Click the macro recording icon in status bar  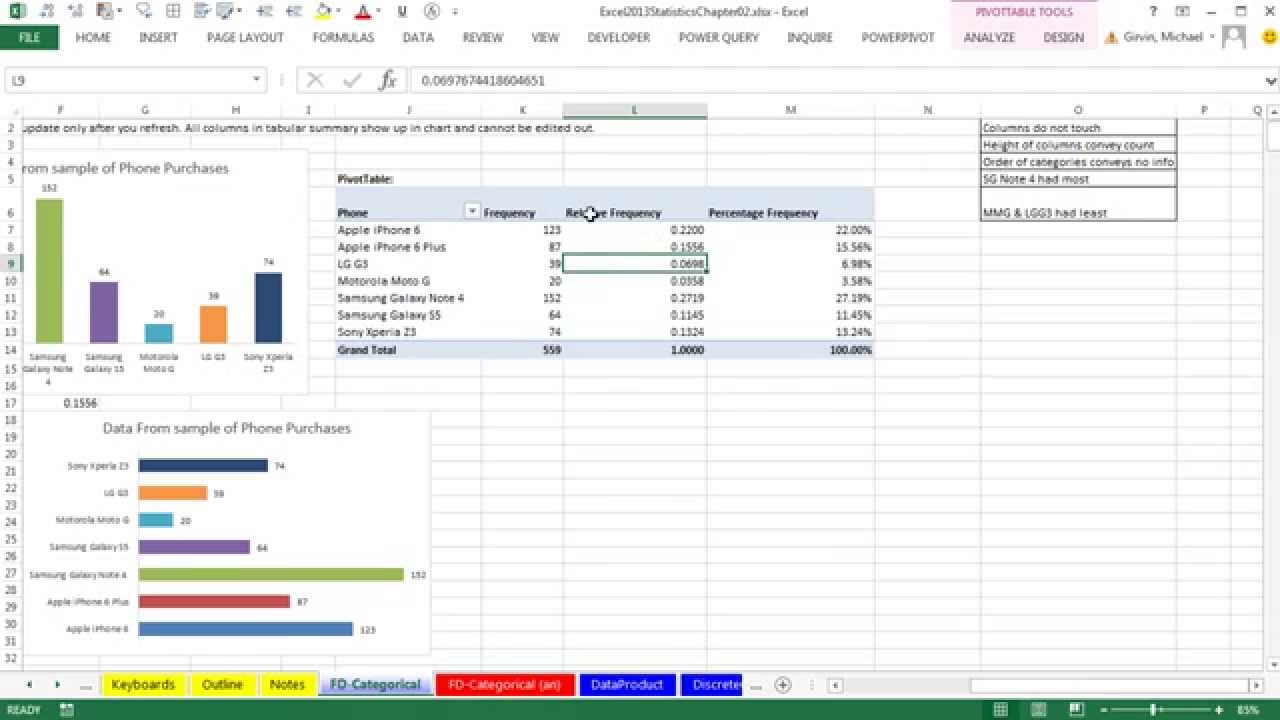pyautogui.click(x=66, y=710)
